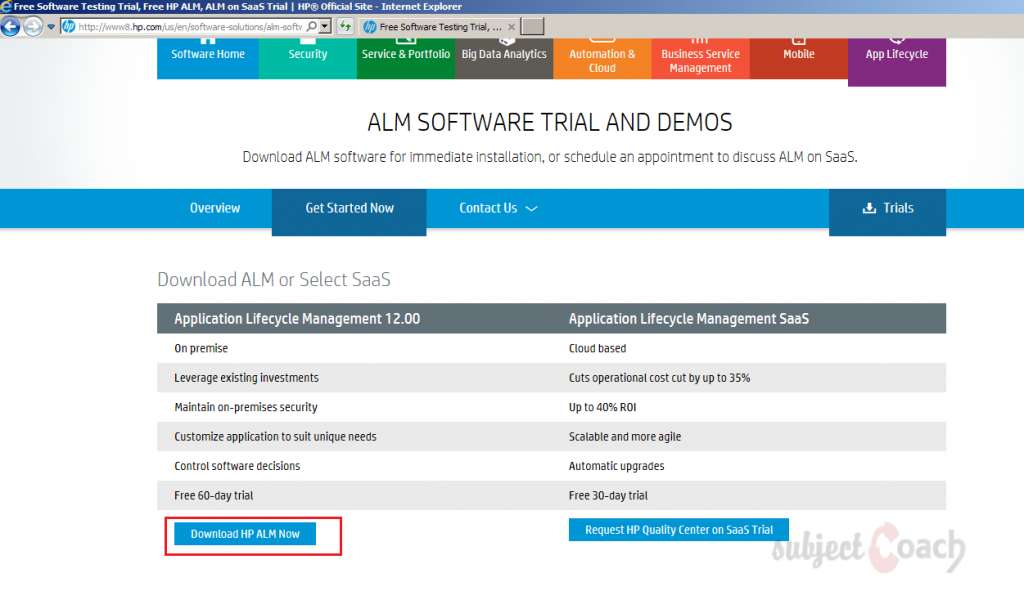Open Automation & Cloud navigation tile
The height and width of the screenshot is (591, 1024).
click(x=602, y=58)
